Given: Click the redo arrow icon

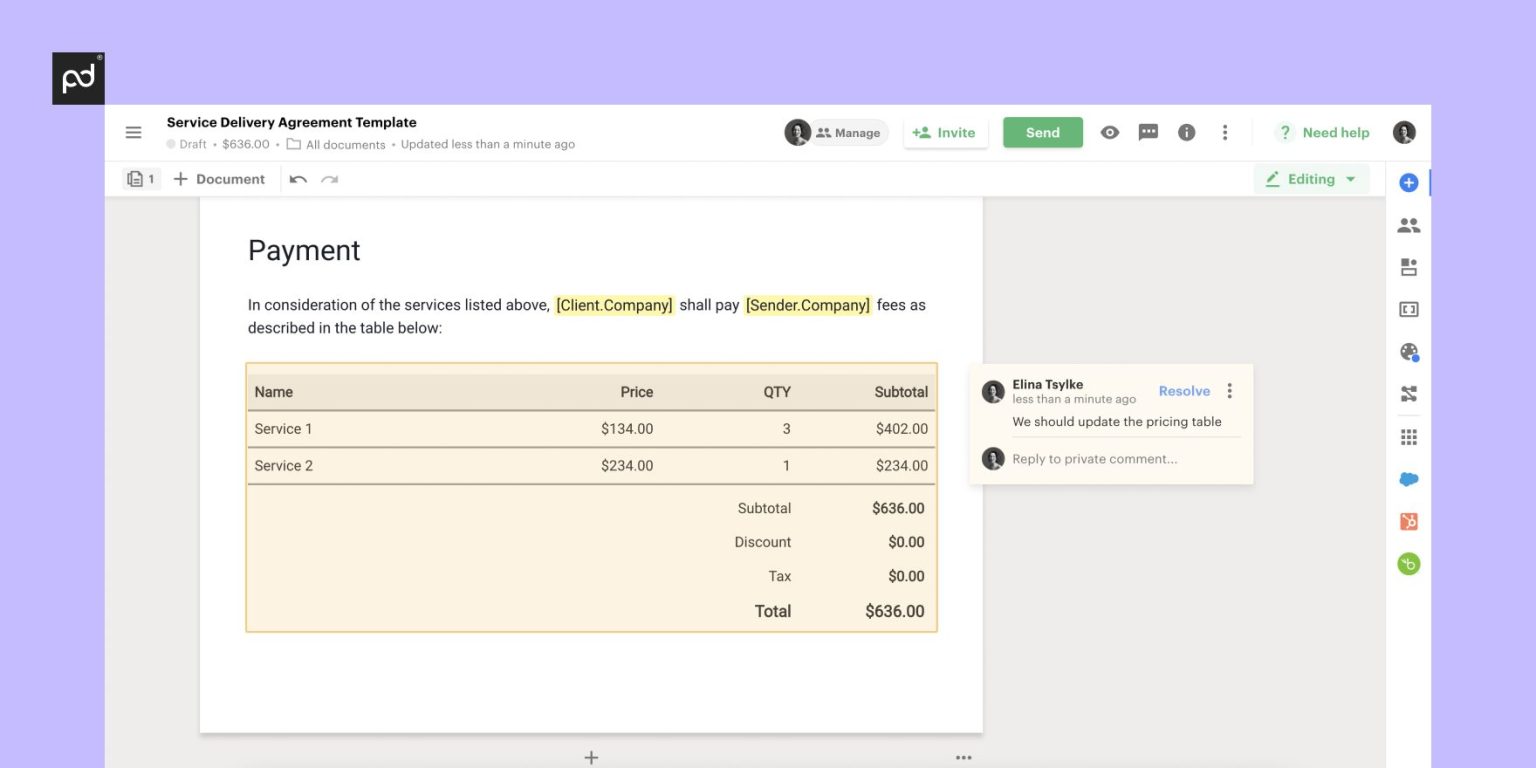Looking at the screenshot, I should click(x=329, y=179).
